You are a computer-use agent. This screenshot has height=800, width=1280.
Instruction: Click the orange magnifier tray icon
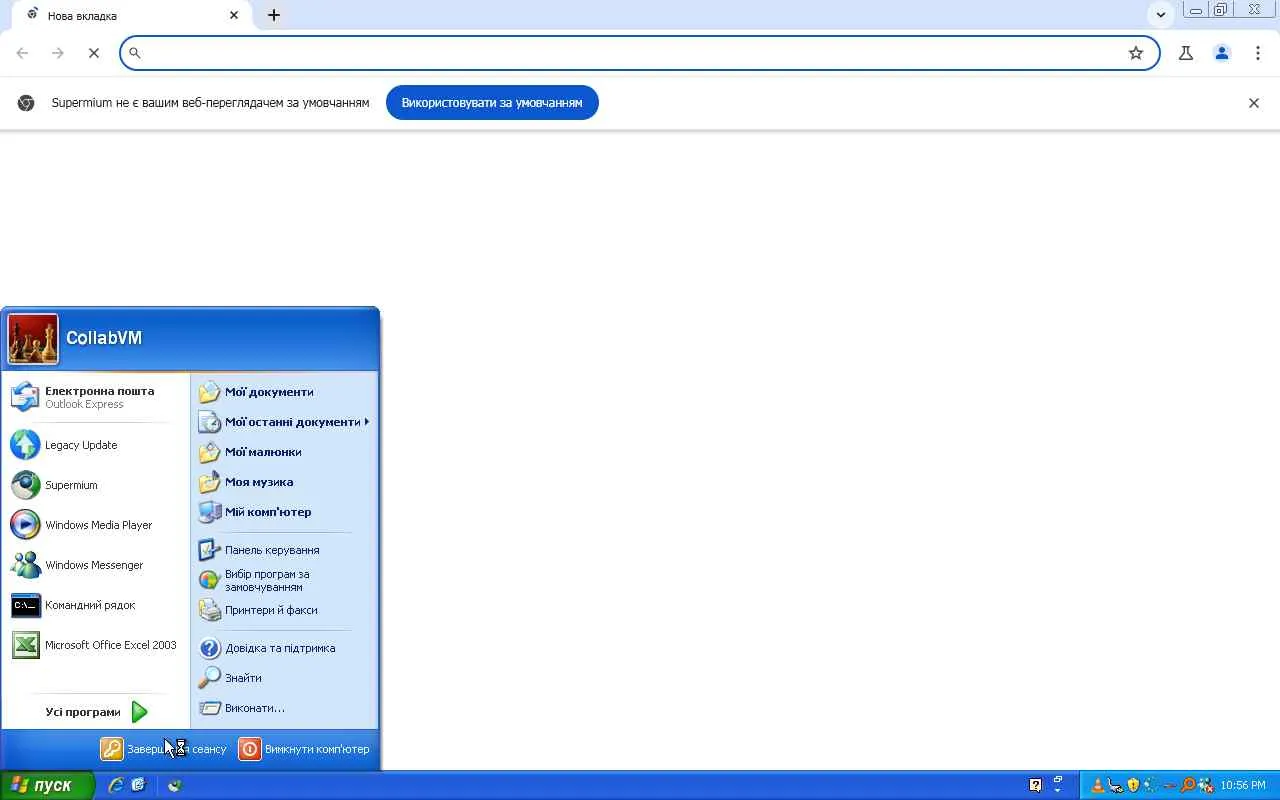(1188, 785)
